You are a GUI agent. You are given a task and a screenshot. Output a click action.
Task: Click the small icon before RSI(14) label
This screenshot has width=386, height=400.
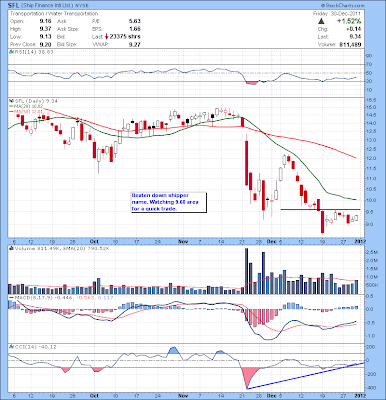(x=11, y=52)
